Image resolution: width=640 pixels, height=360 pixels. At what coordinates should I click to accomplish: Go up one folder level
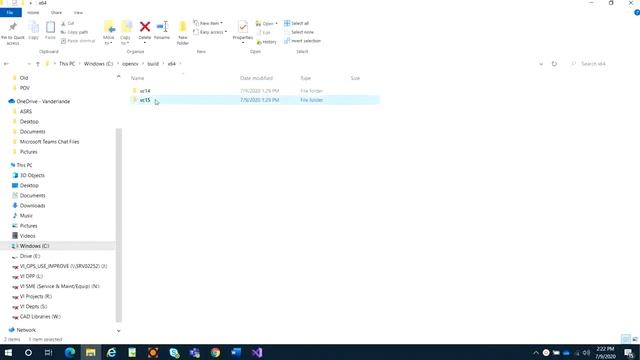tap(38, 64)
